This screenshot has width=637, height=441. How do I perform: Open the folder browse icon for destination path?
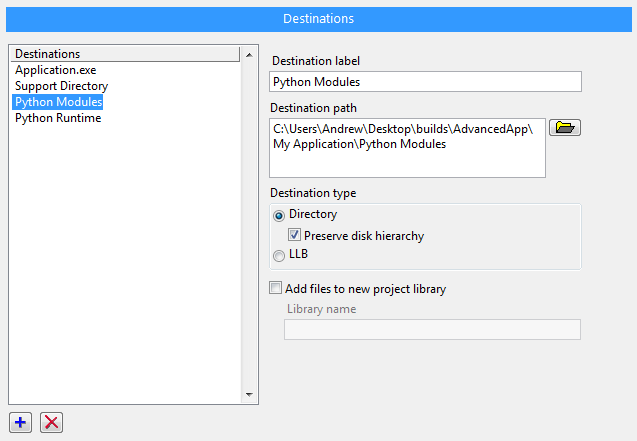coord(565,128)
